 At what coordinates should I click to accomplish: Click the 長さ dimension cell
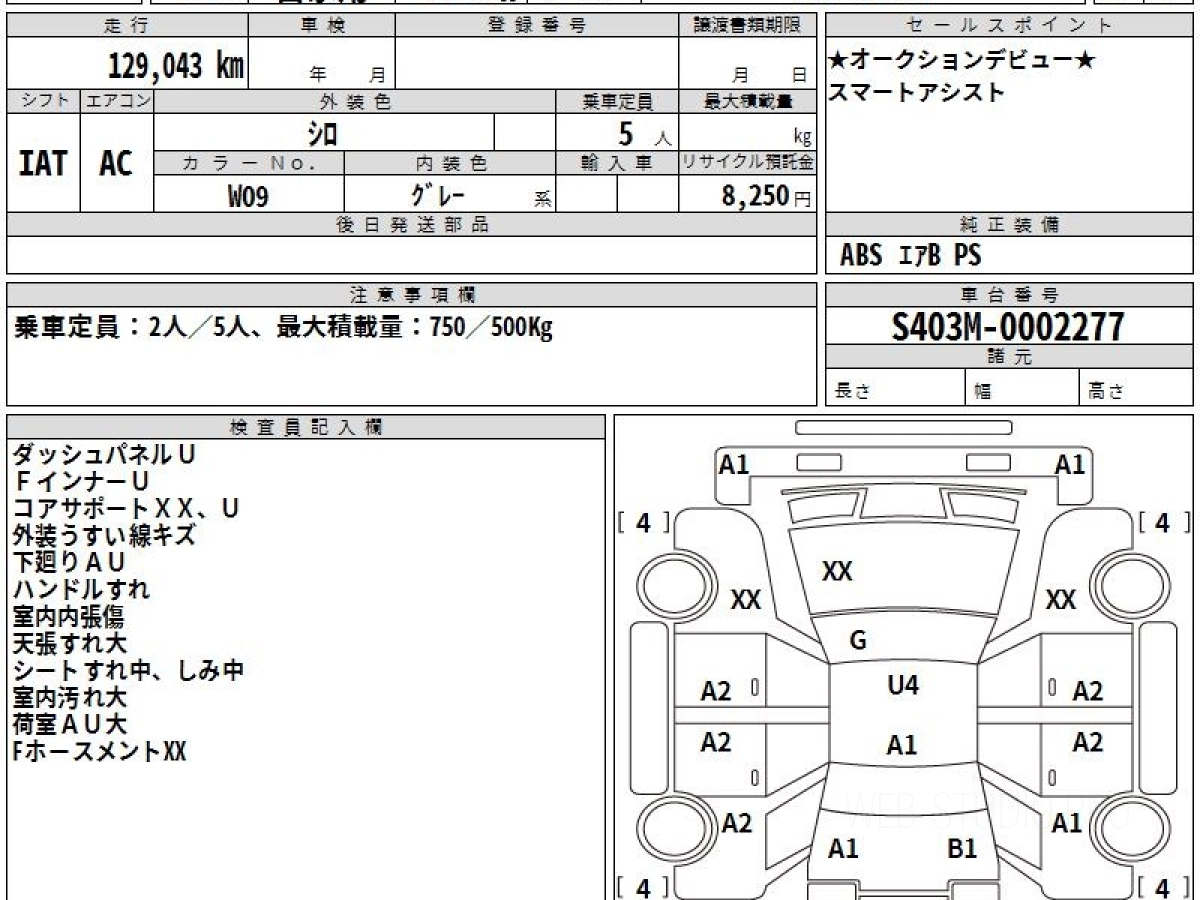click(896, 388)
